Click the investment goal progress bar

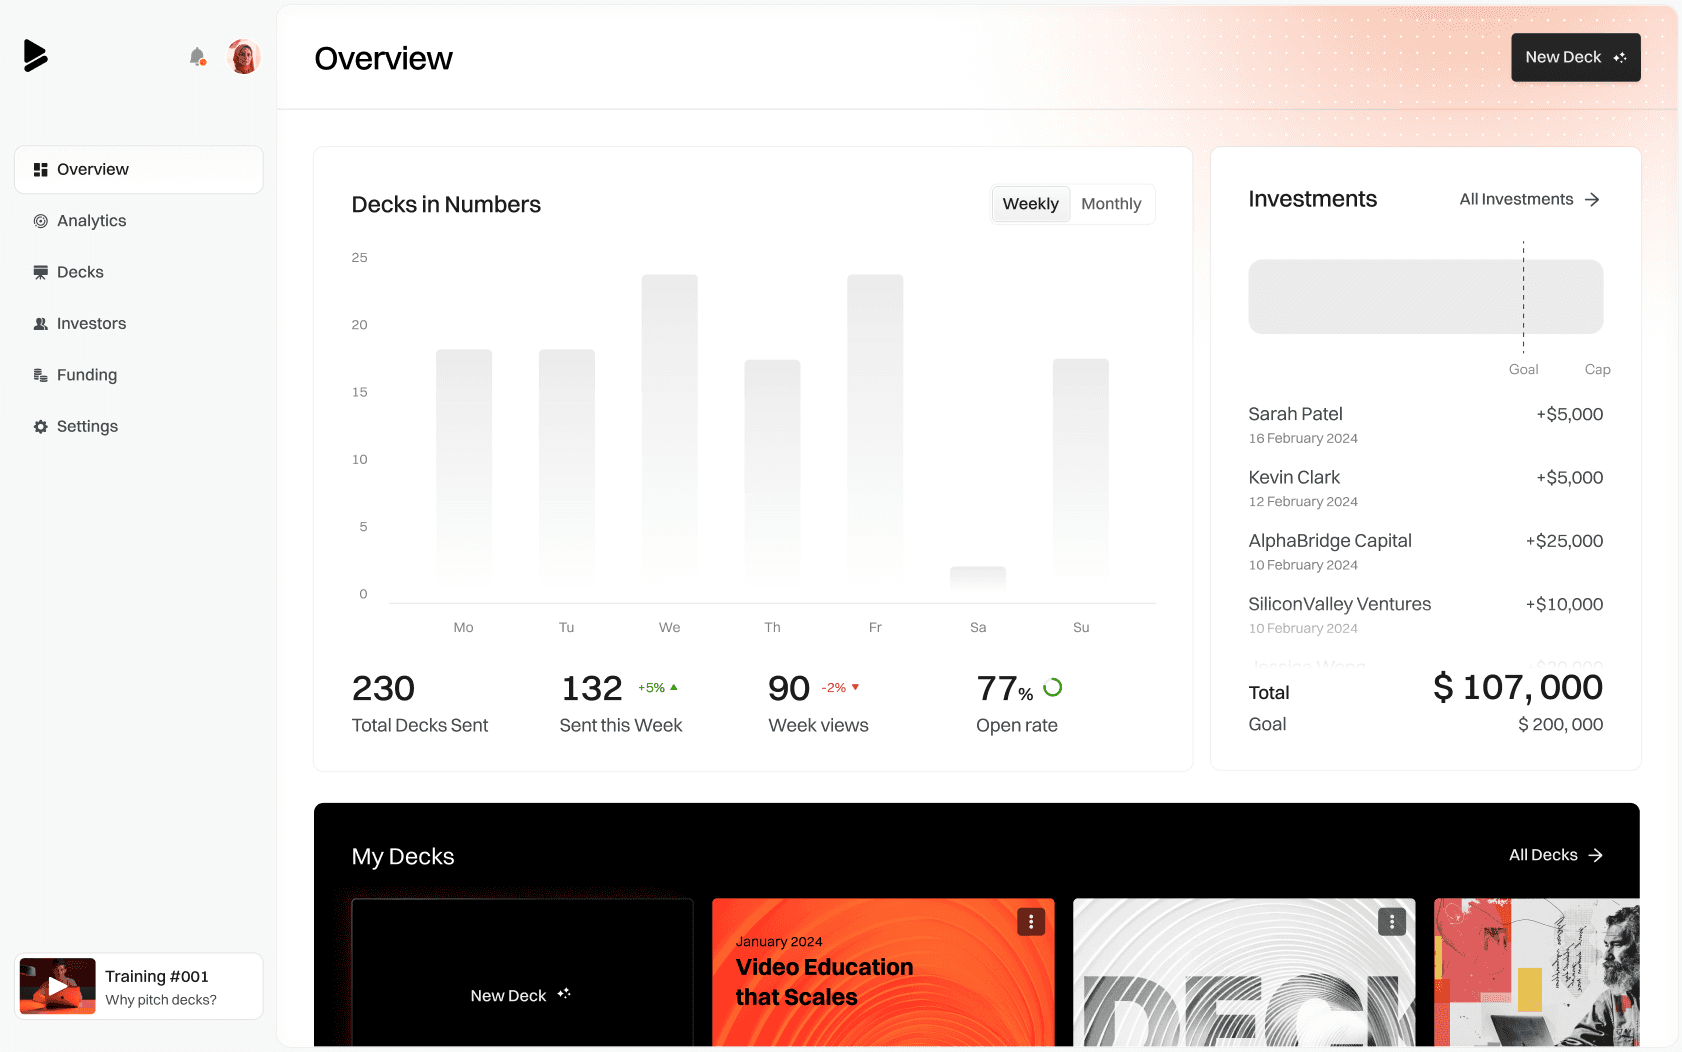[1425, 296]
